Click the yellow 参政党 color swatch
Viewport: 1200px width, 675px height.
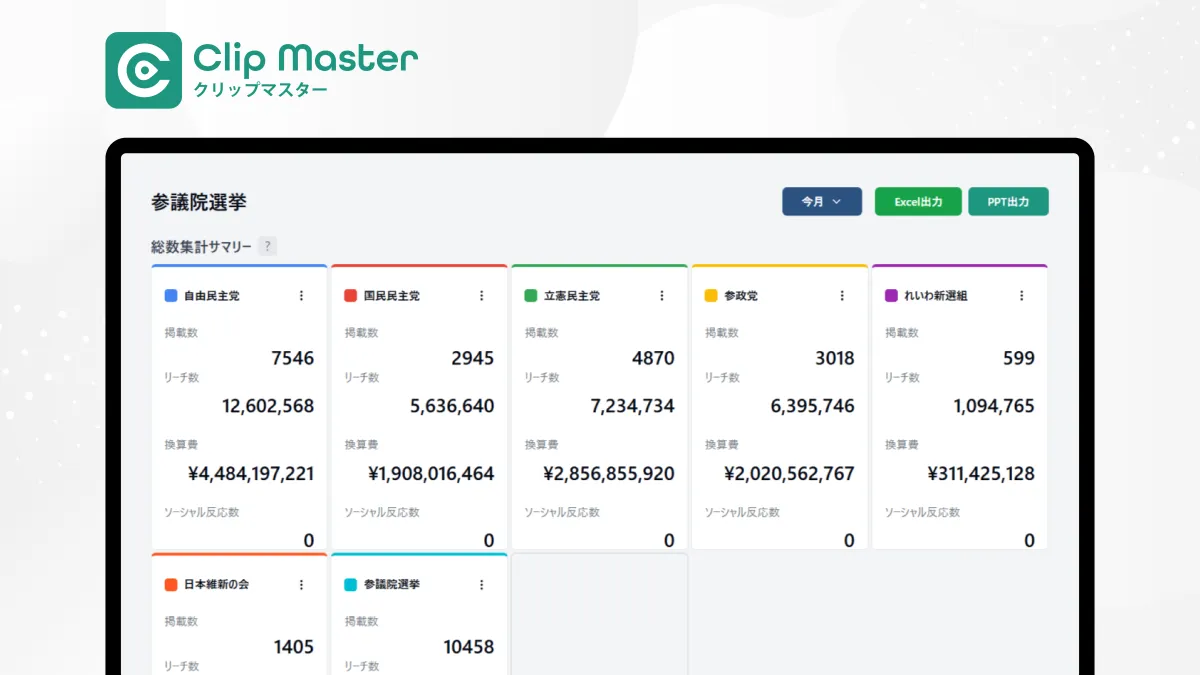[x=711, y=296]
